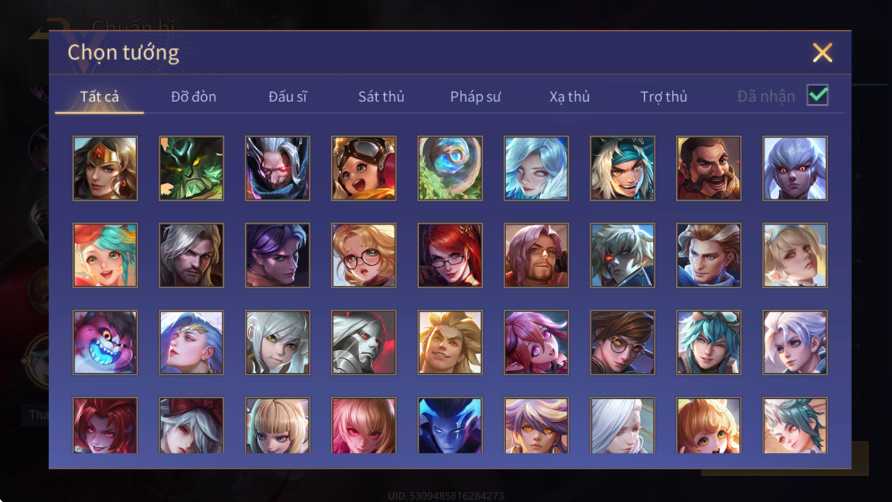
Task: Choose the purple grinning cat hero
Action: (x=105, y=343)
